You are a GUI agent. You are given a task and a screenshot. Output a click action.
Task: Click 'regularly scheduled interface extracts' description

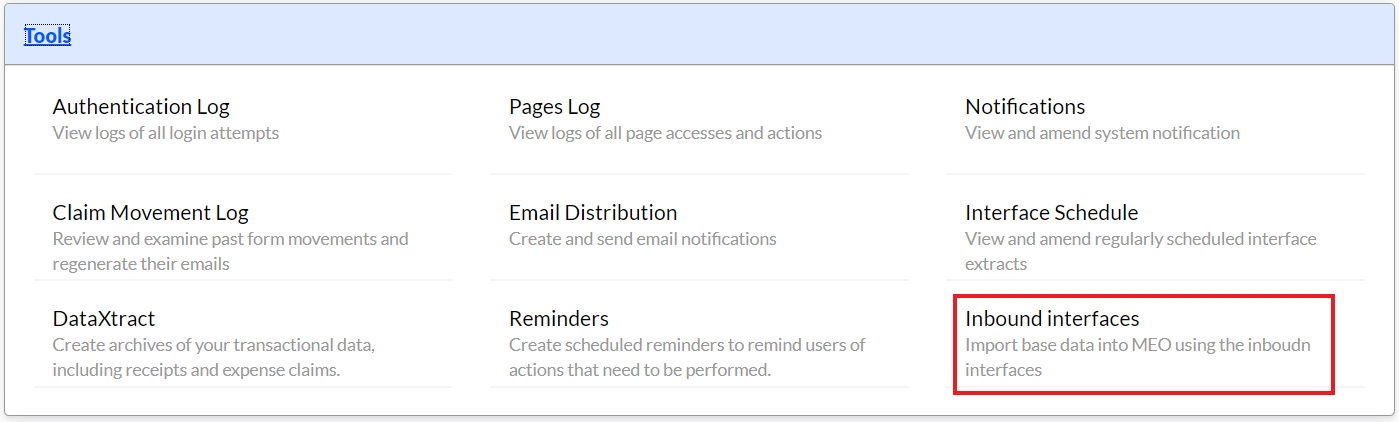1141,251
